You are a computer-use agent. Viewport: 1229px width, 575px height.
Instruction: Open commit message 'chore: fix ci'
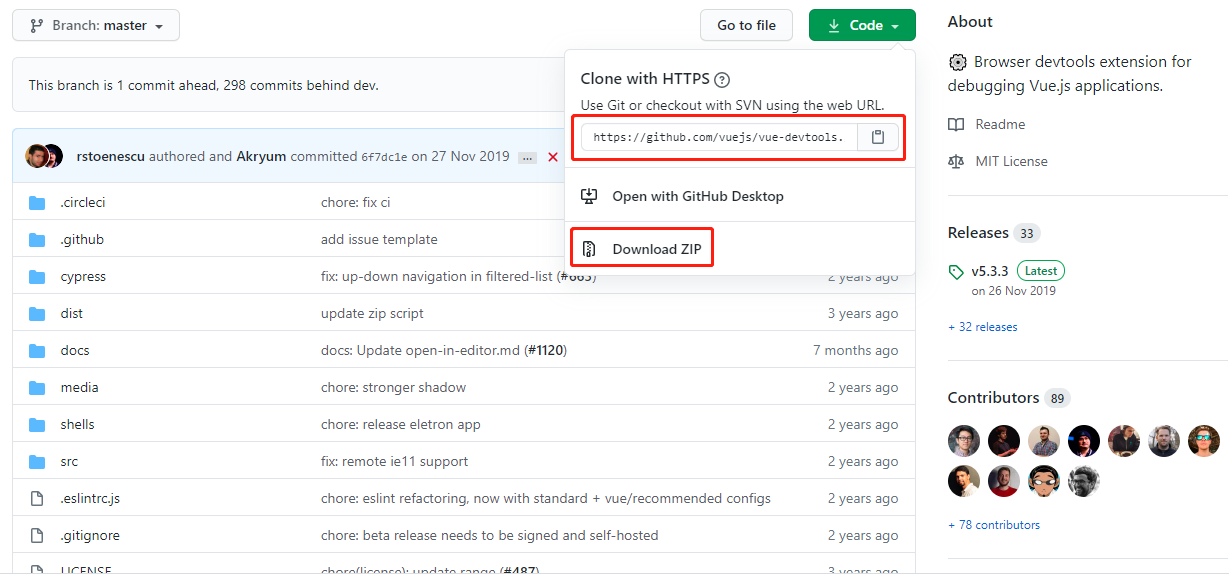pyautogui.click(x=355, y=202)
